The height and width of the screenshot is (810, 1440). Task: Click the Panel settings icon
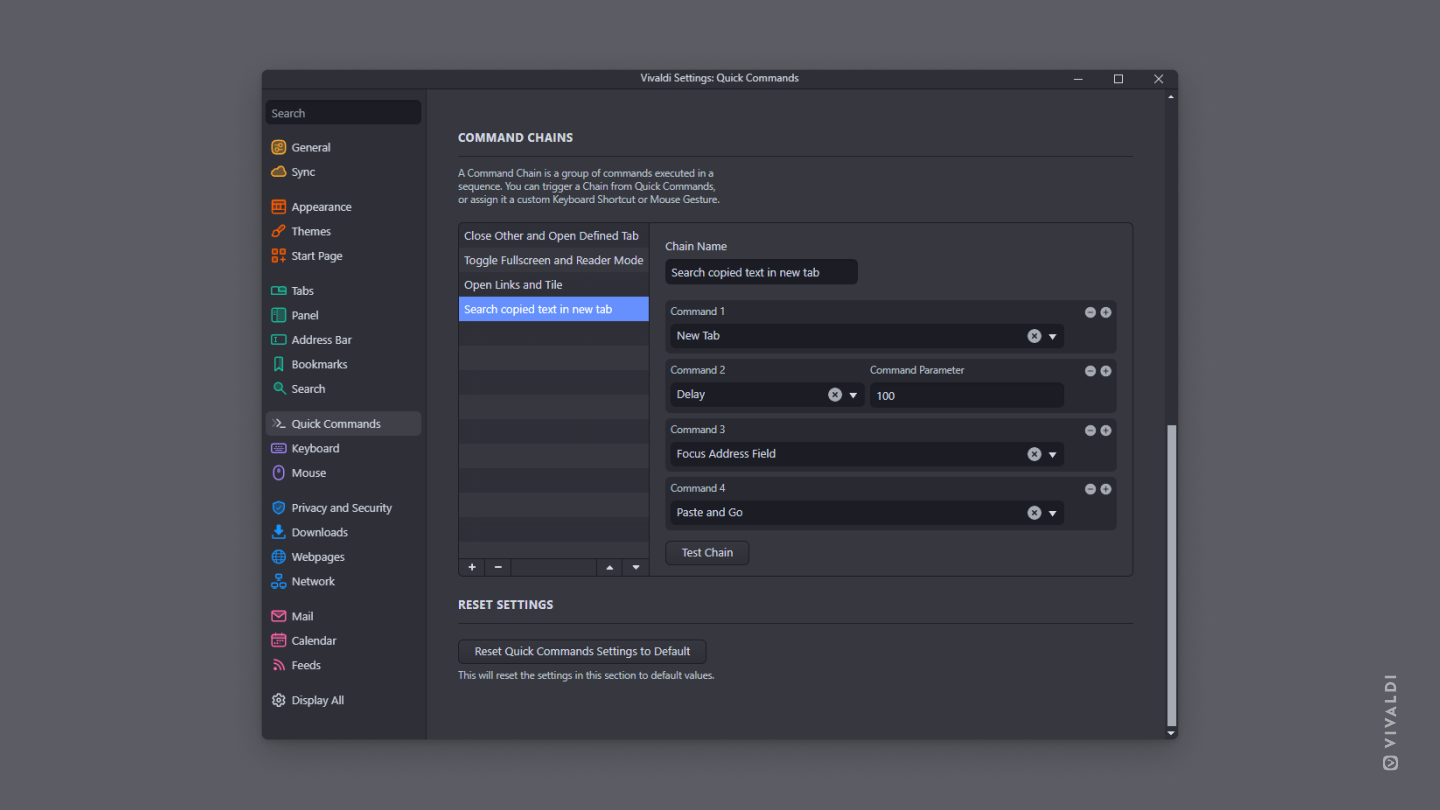click(279, 315)
